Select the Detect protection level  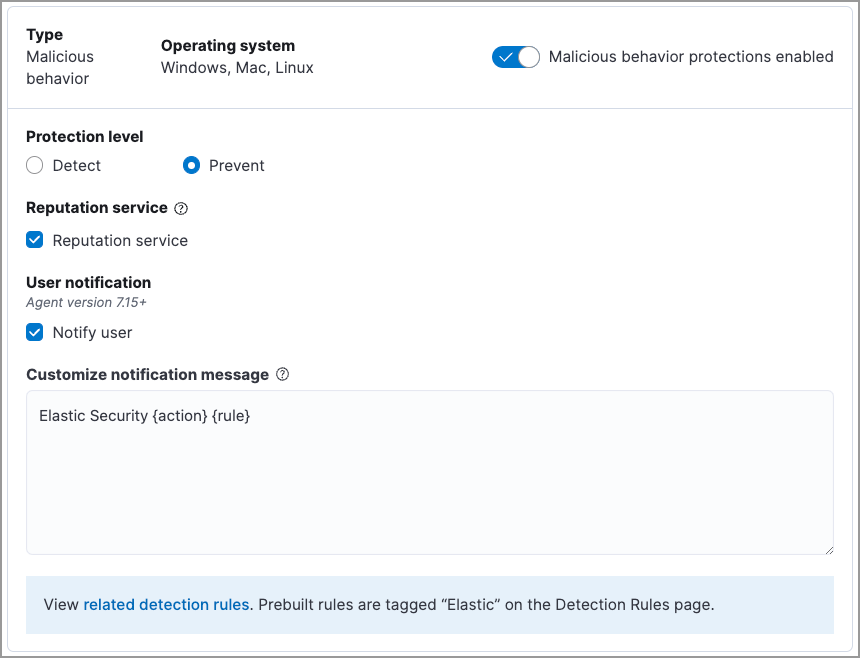34,165
